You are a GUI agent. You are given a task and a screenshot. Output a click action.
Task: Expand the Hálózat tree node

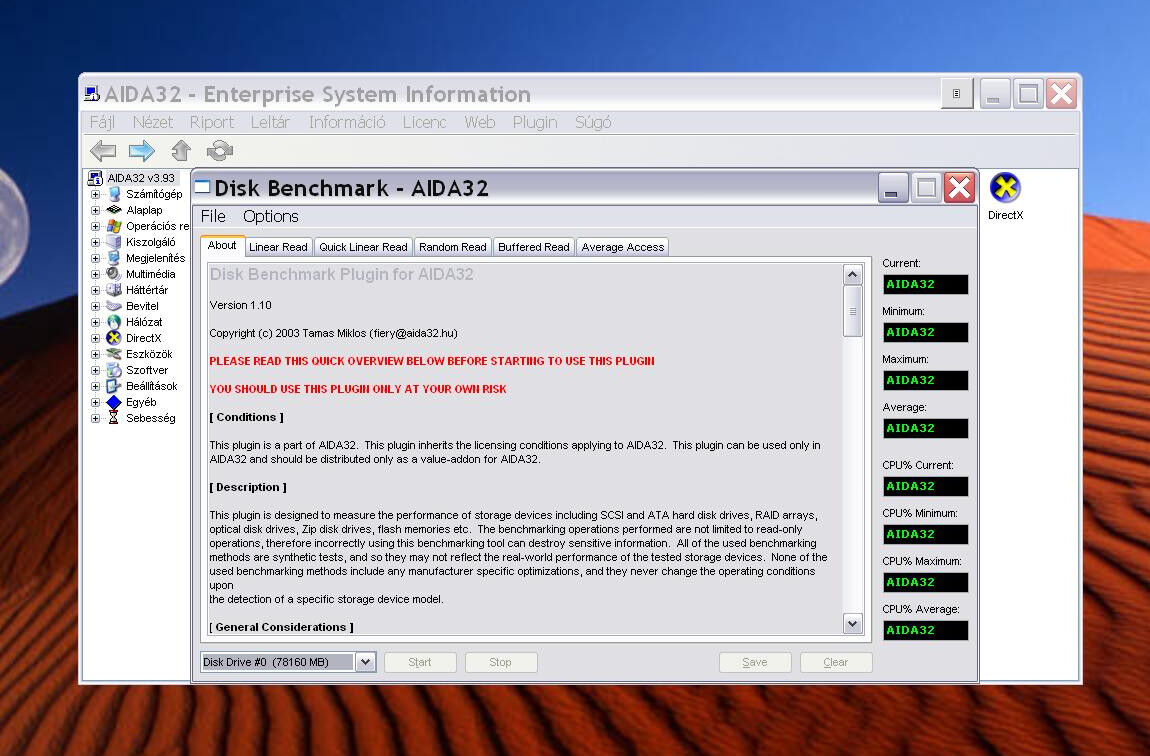pyautogui.click(x=95, y=322)
